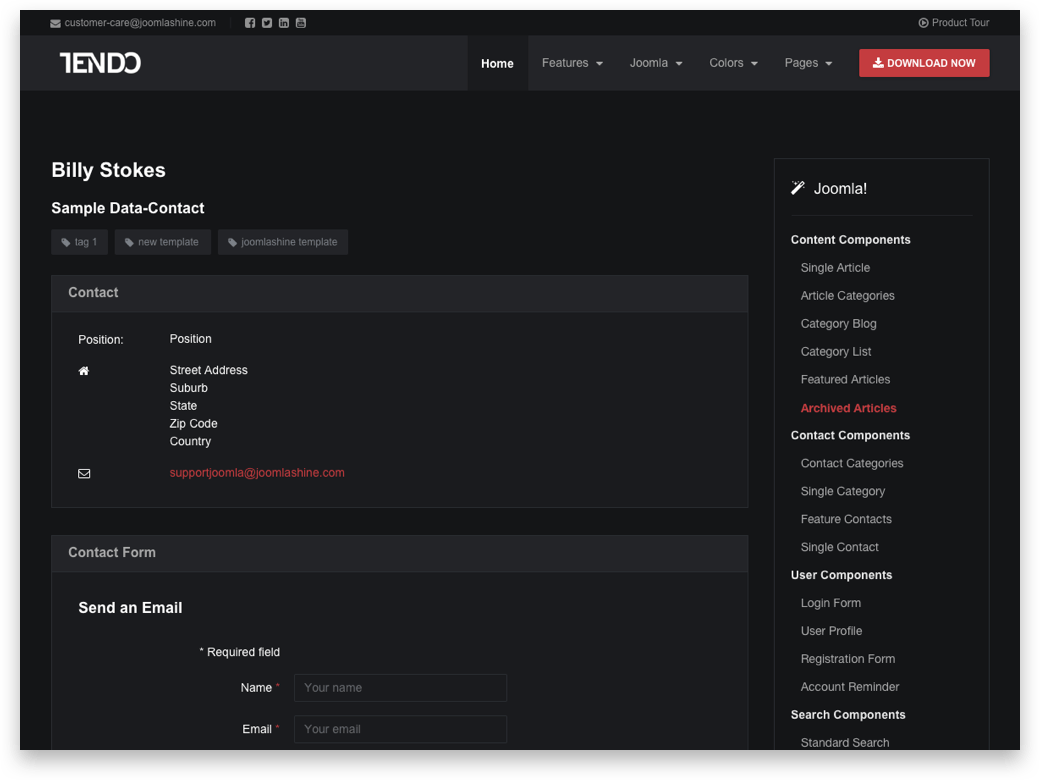The image size is (1040, 780).
Task: Click the 'Position:' label
Action: click(101, 340)
